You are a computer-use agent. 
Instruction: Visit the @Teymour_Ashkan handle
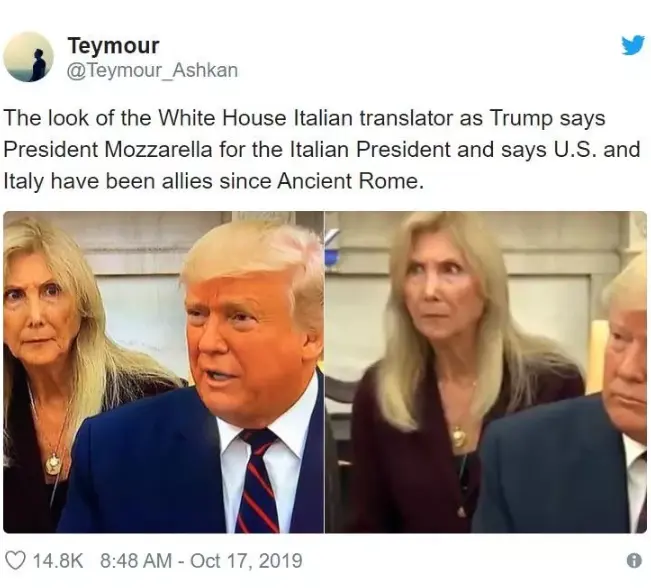pyautogui.click(x=152, y=70)
